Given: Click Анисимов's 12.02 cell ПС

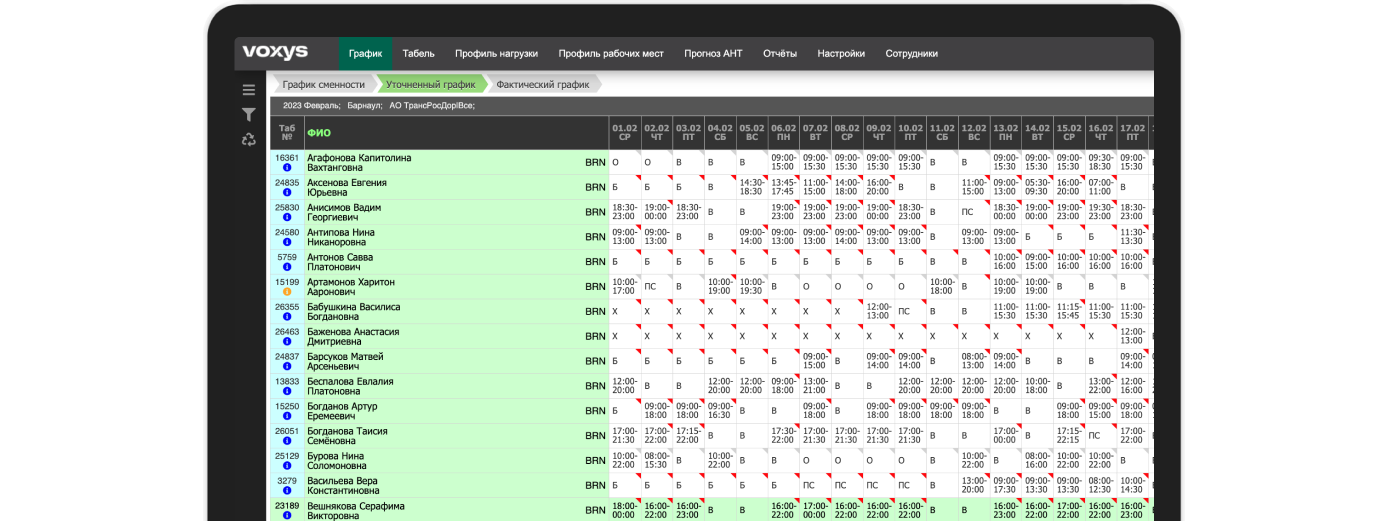Looking at the screenshot, I should click(974, 212).
